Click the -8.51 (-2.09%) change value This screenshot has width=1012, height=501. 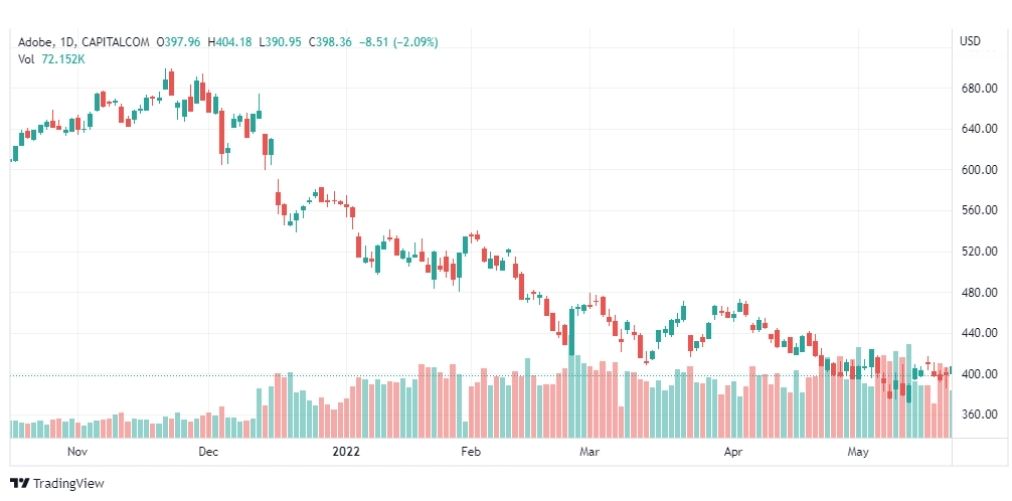[x=398, y=43]
